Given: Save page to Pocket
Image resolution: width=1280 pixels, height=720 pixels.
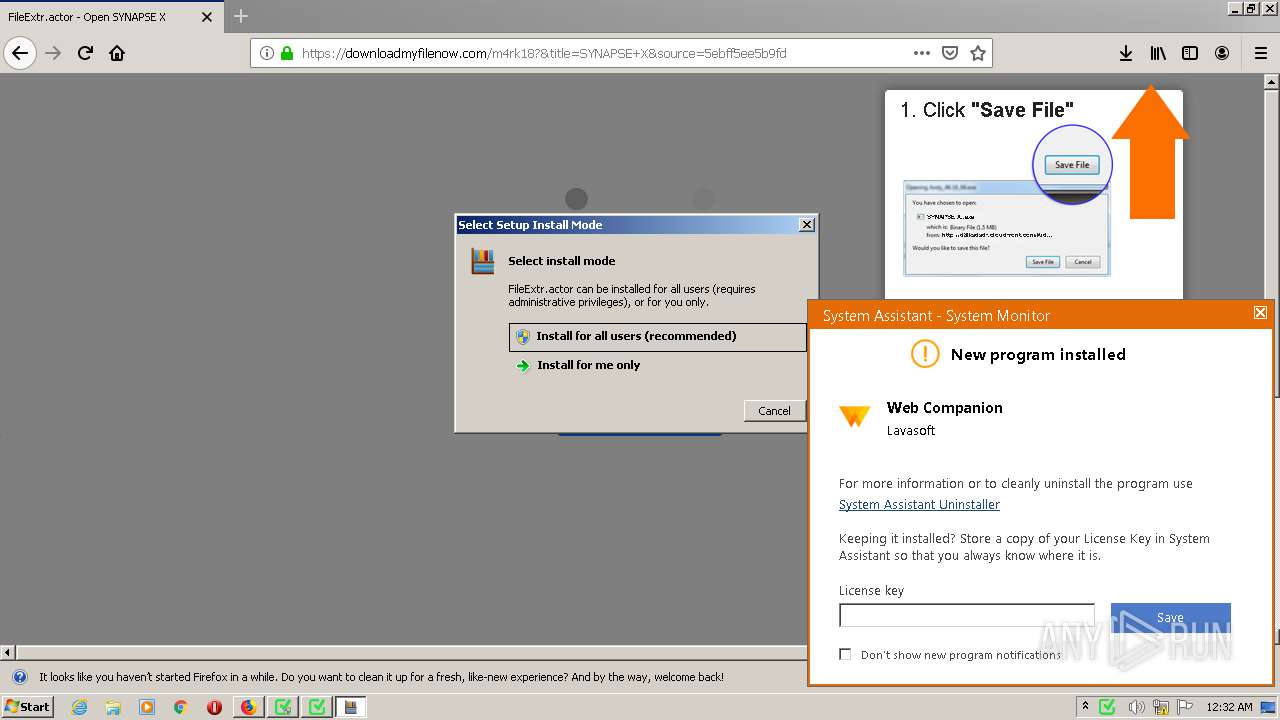Looking at the screenshot, I should pos(950,53).
